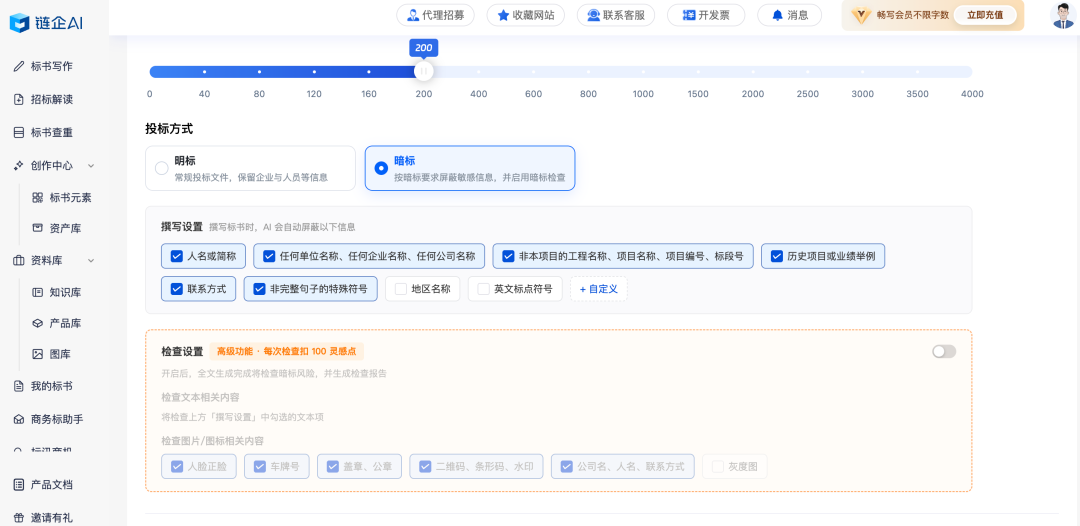The image size is (1080, 526).
Task: Click the 代理招募 button
Action: tap(435, 15)
